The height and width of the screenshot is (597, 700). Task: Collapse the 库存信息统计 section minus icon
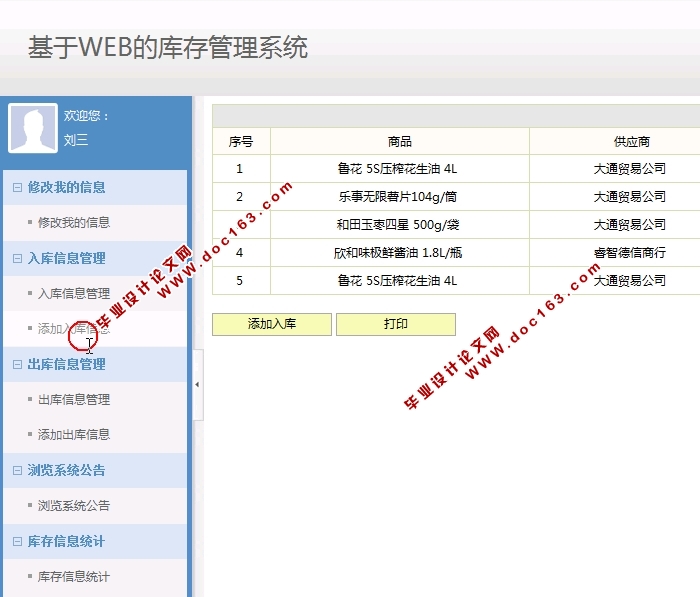point(17,542)
